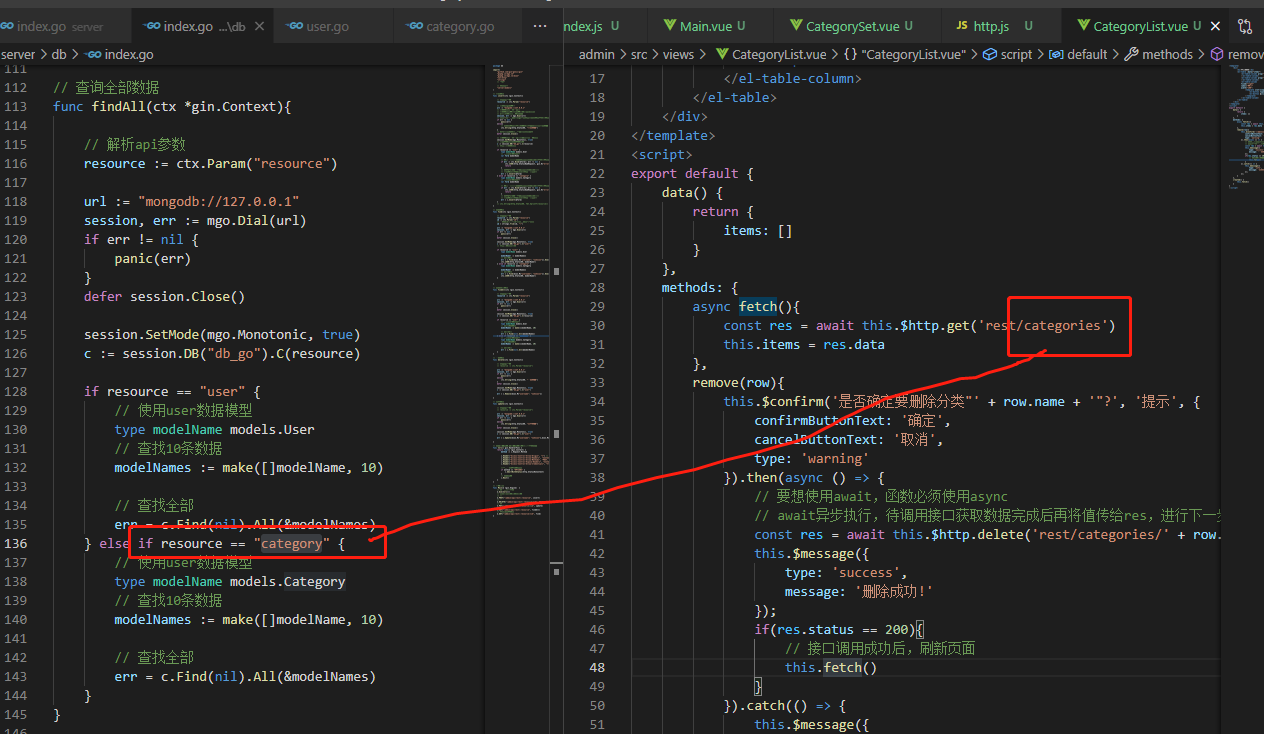1264x734 pixels.
Task: Open the "admin" breadcrumb
Action: [x=596, y=54]
